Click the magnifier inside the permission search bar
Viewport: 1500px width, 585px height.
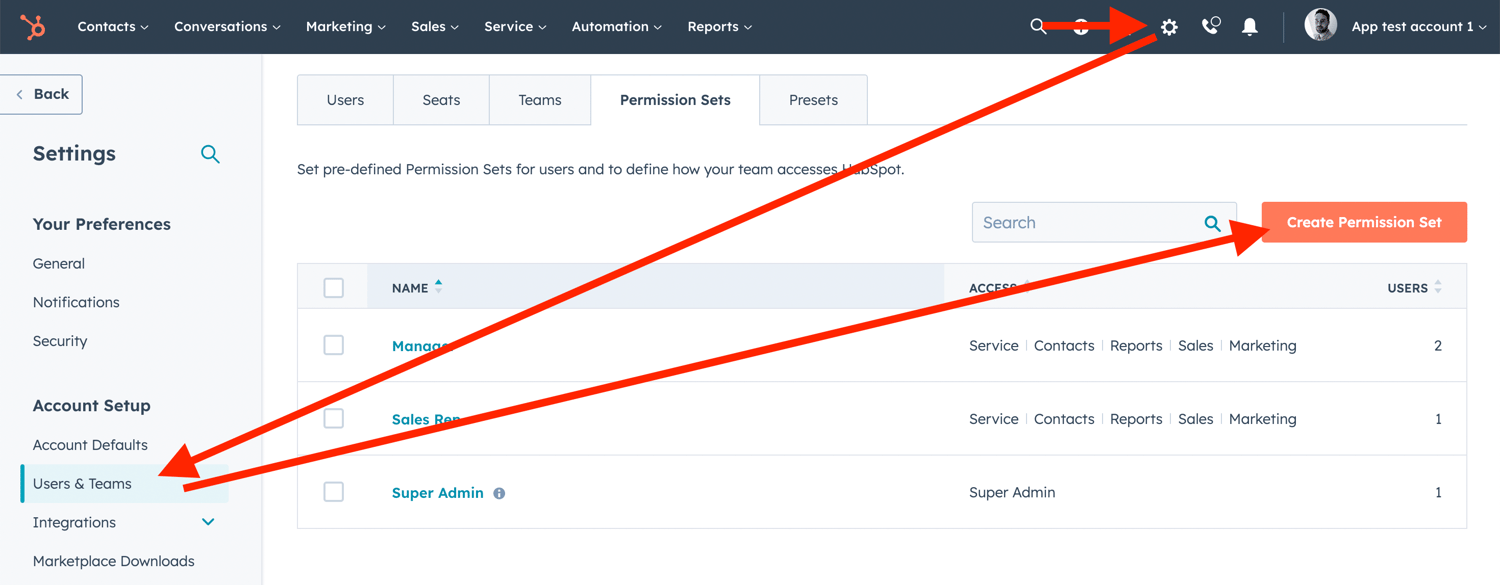coord(1212,222)
